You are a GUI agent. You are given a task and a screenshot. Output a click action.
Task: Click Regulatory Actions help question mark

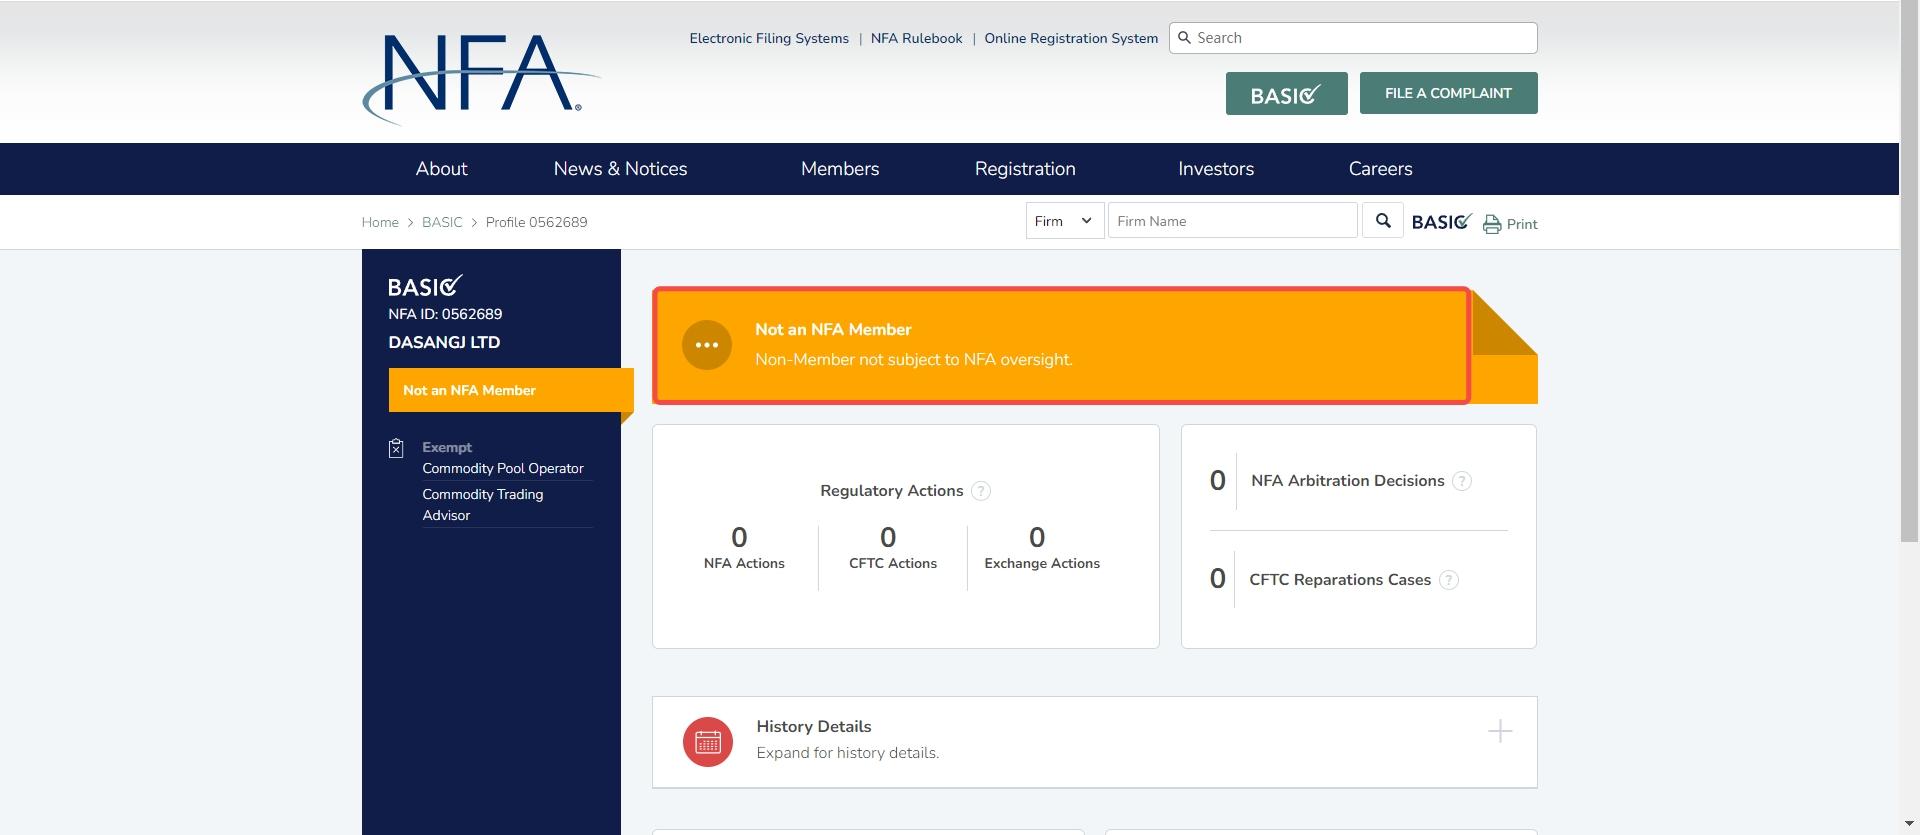pos(981,491)
